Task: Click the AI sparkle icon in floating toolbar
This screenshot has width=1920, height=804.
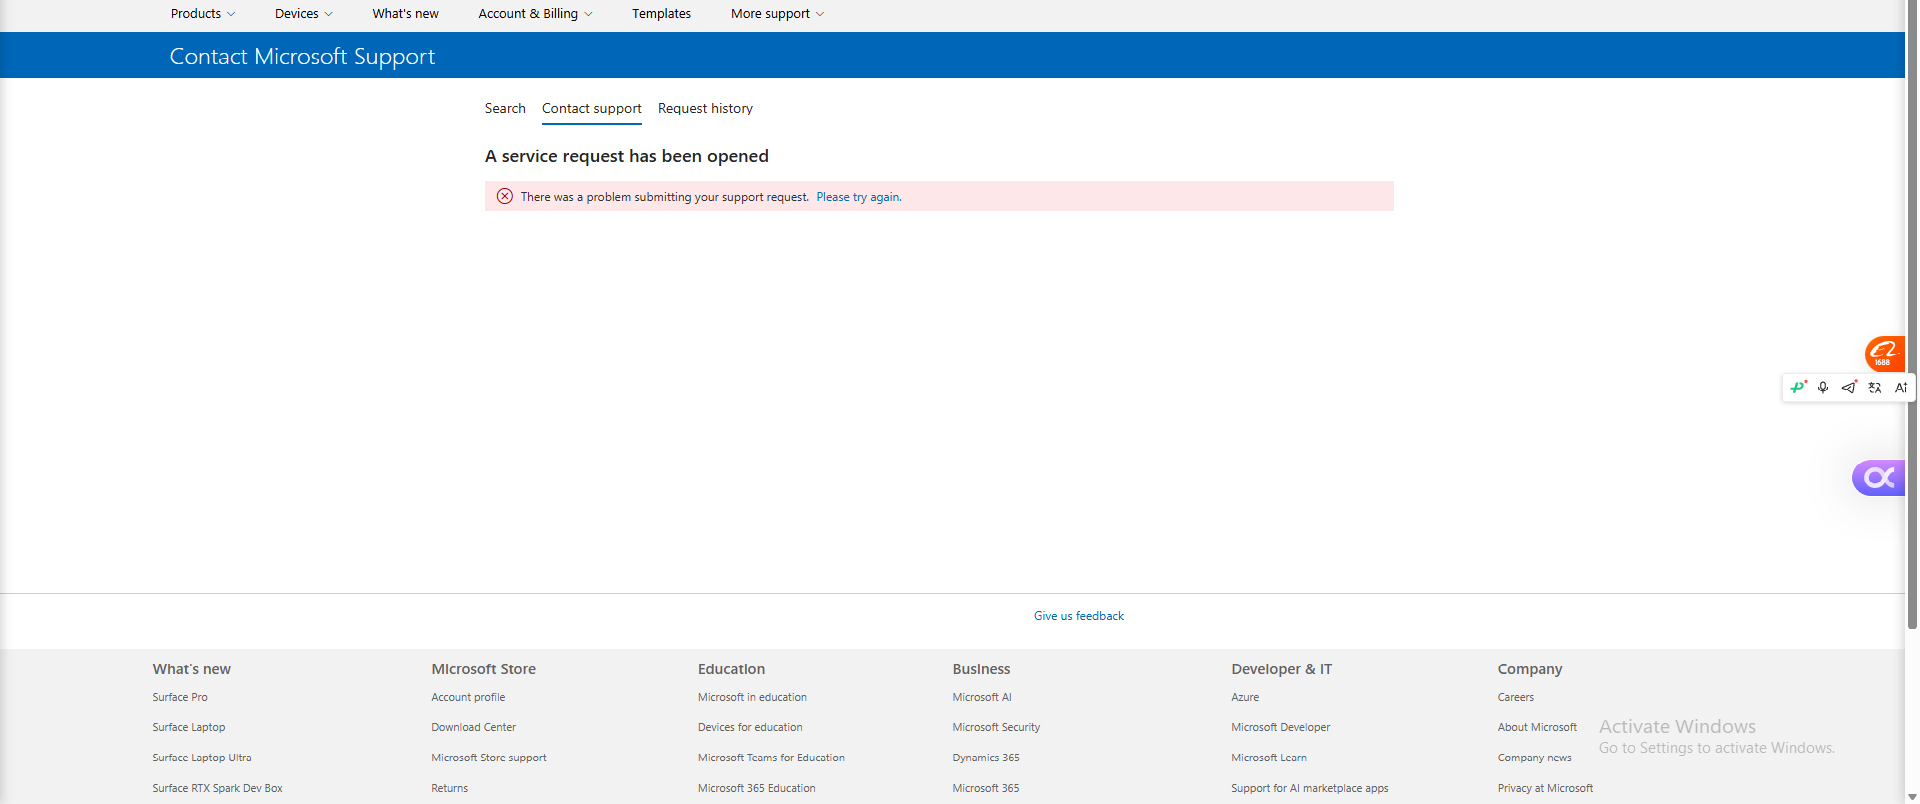Action: [x=1901, y=387]
